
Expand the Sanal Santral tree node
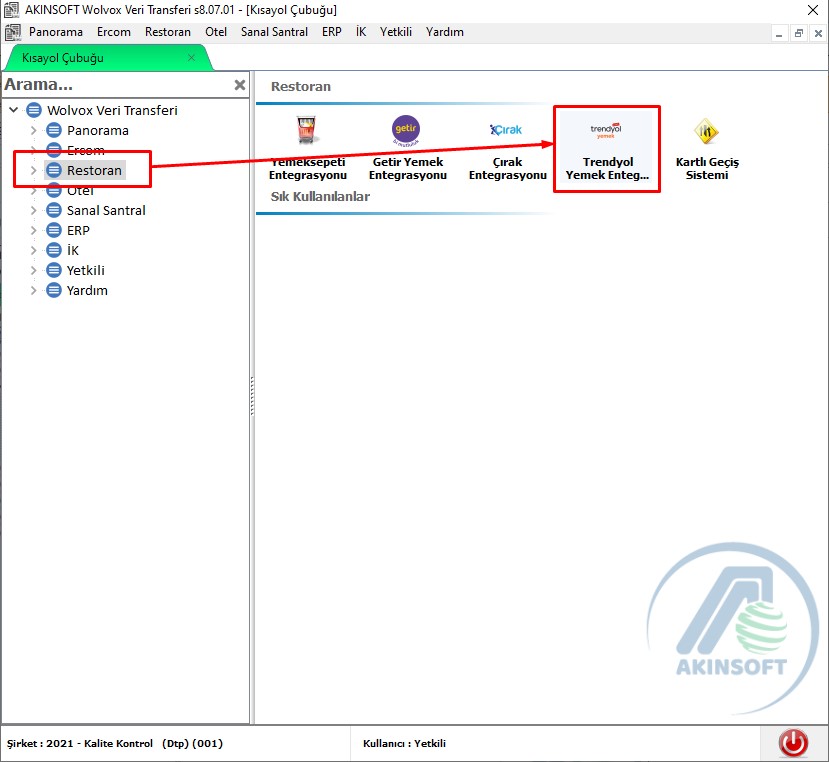point(33,210)
